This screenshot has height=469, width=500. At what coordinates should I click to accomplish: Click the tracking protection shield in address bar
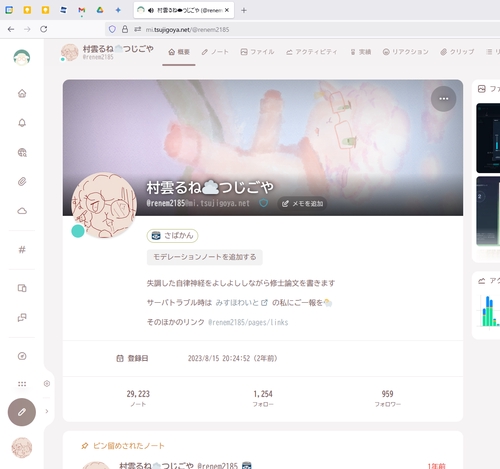click(x=112, y=29)
